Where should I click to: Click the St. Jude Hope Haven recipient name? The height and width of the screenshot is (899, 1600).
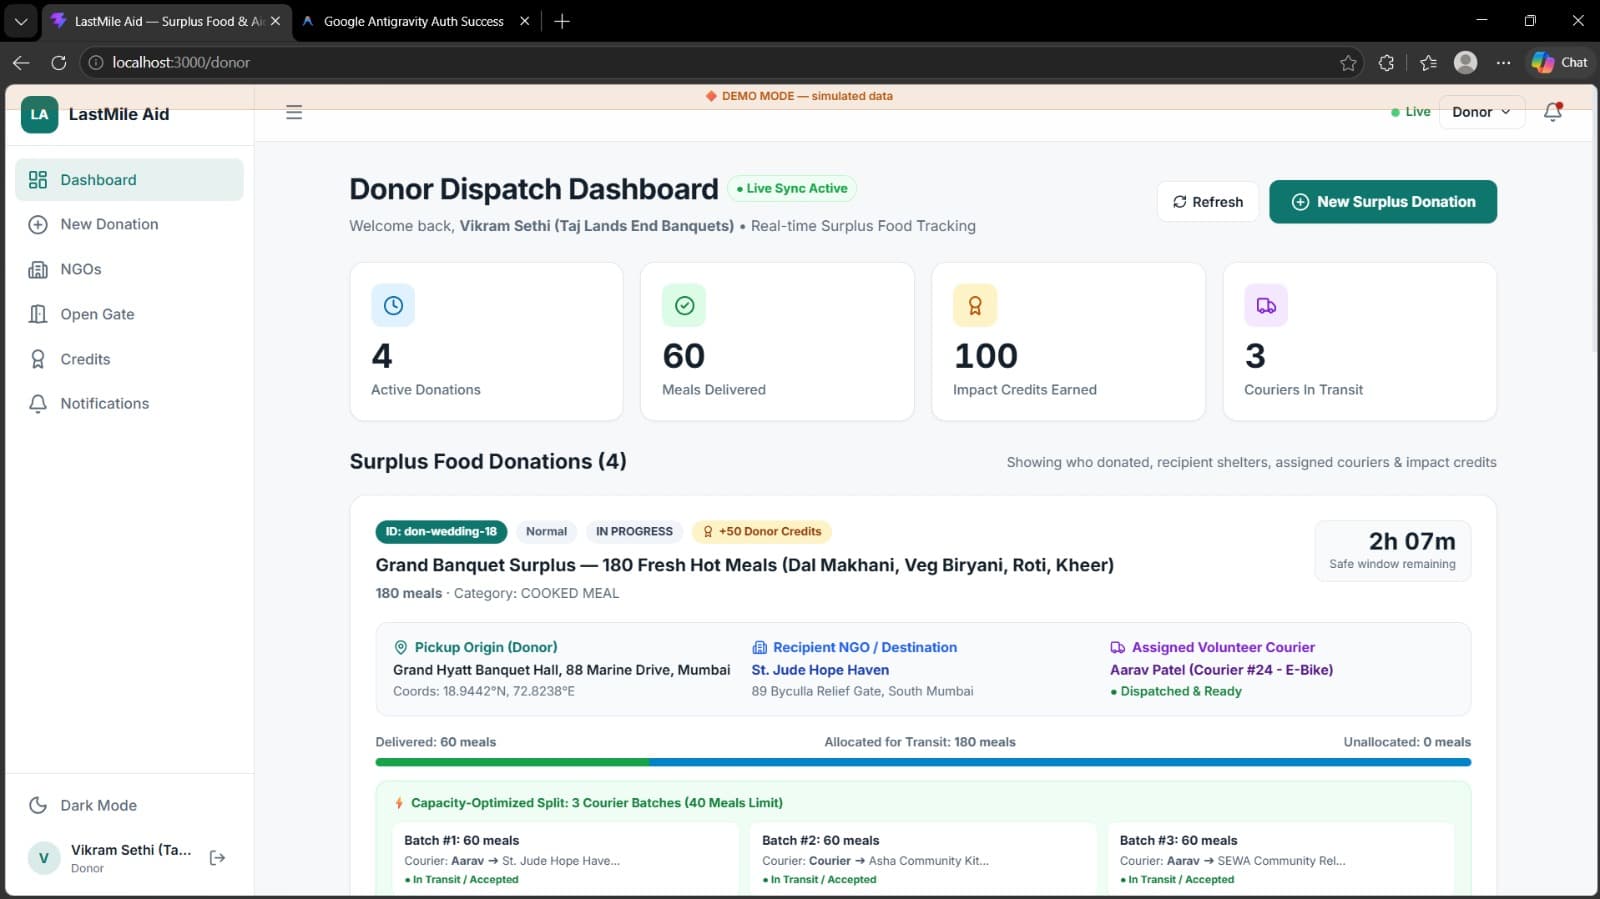coord(820,670)
